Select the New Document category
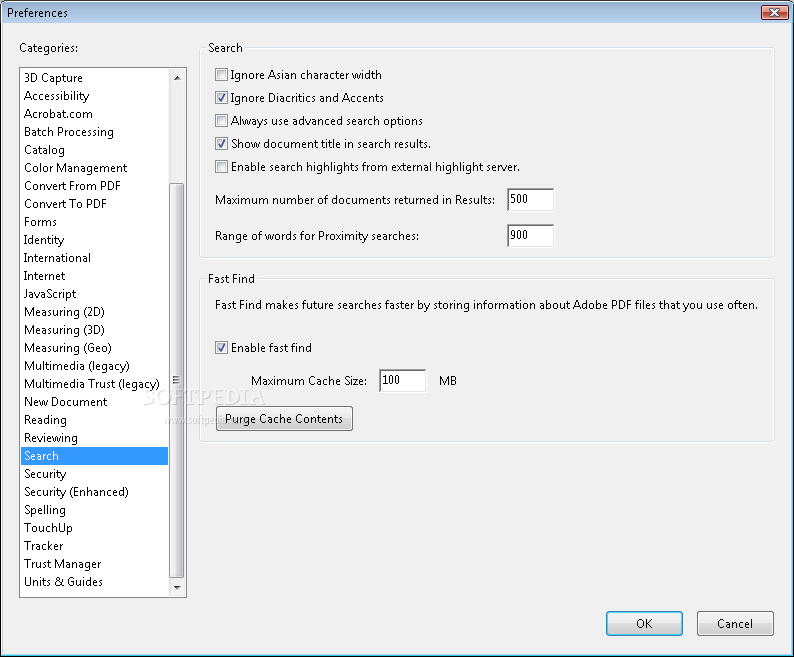This screenshot has height=657, width=794. click(94, 402)
